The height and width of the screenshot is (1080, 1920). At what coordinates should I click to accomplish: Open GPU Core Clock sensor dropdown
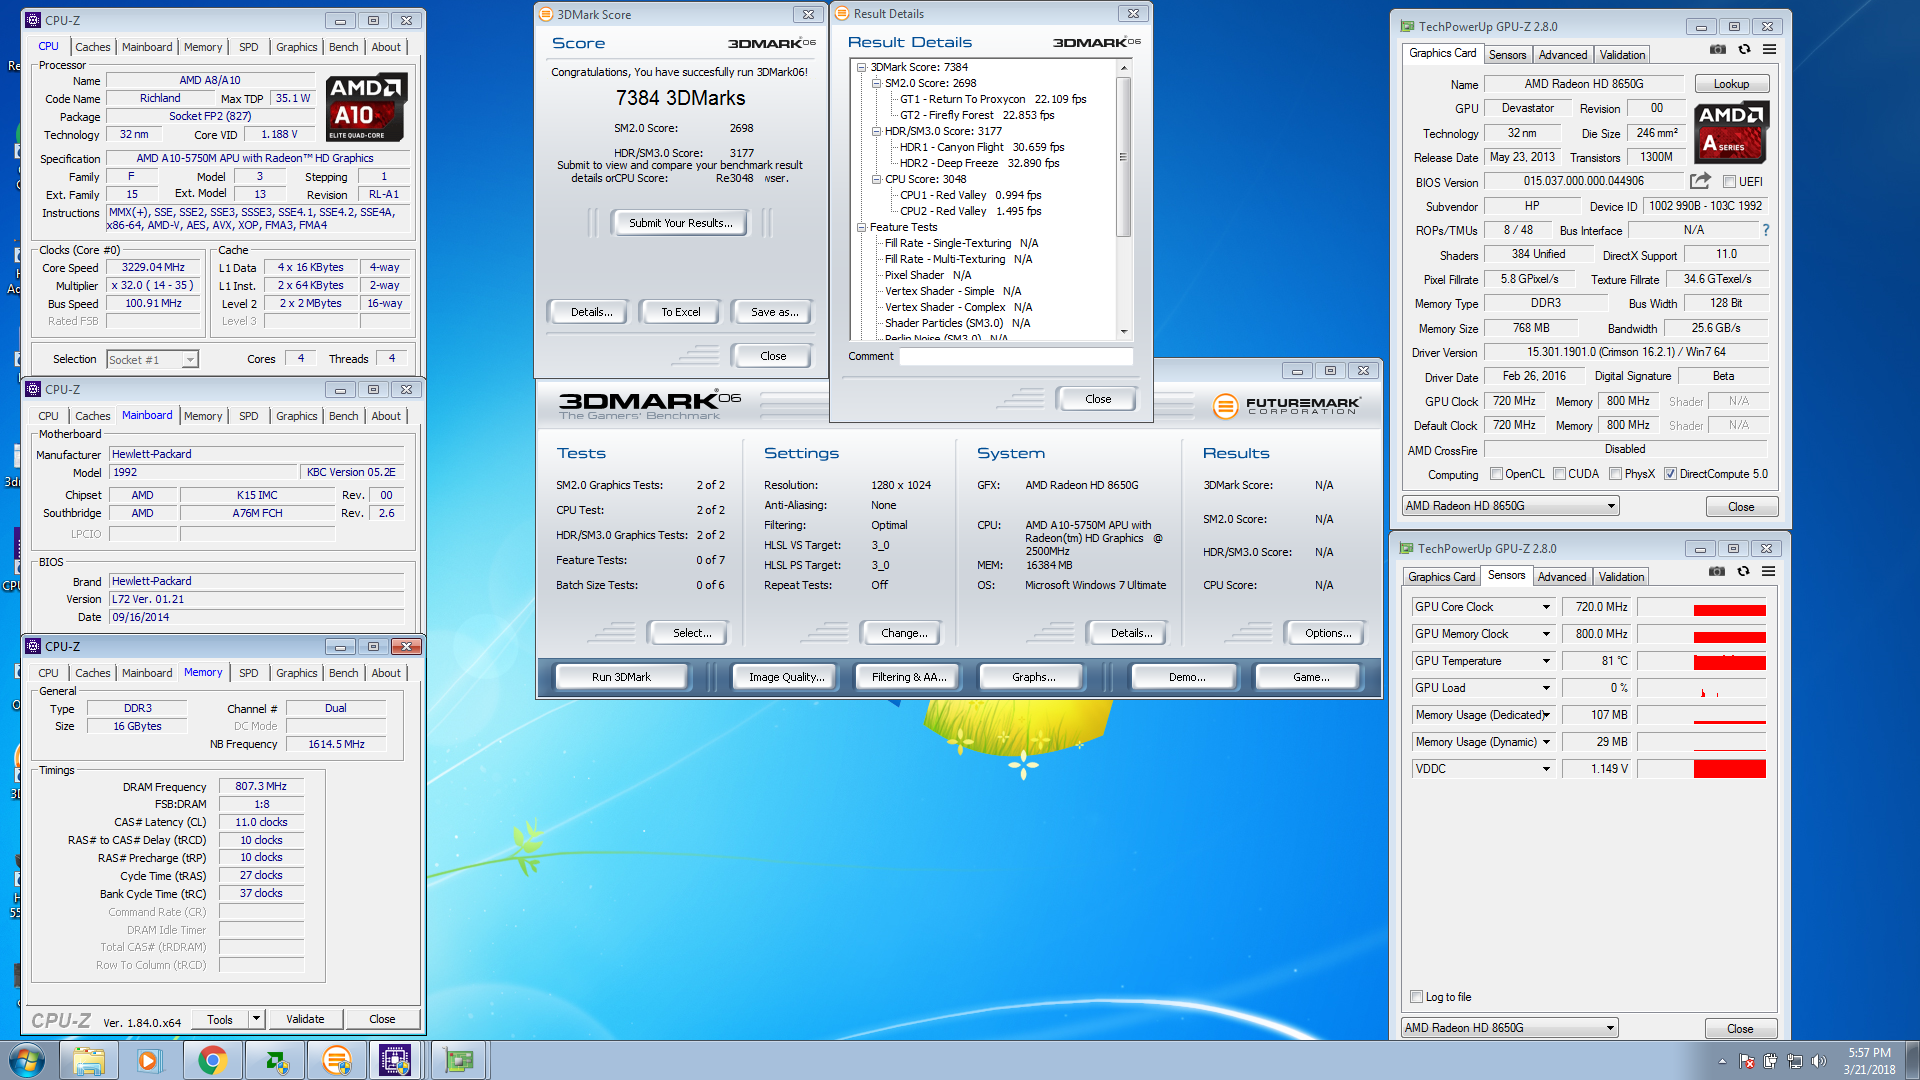point(1546,607)
